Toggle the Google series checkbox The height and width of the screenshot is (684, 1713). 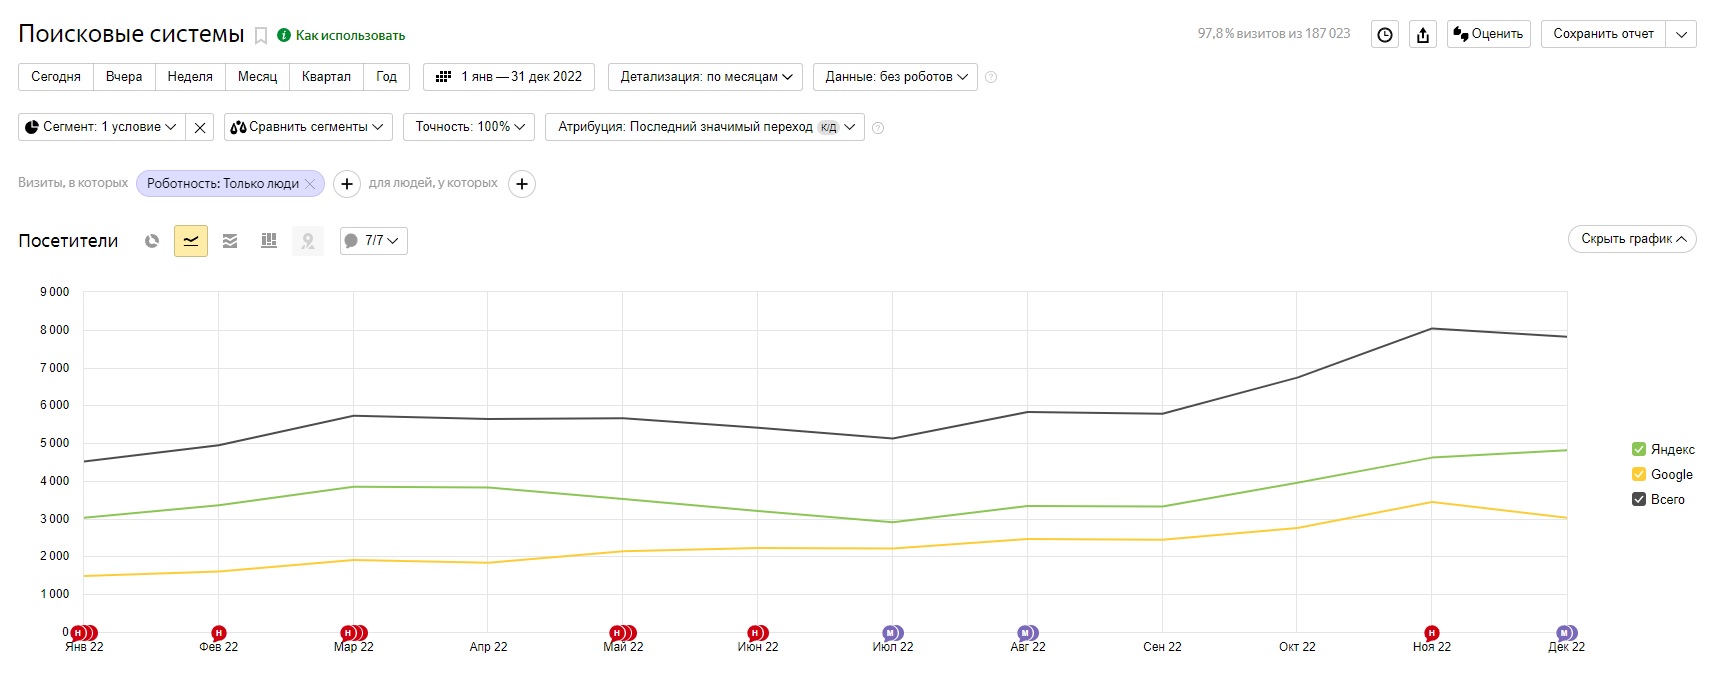coord(1639,474)
